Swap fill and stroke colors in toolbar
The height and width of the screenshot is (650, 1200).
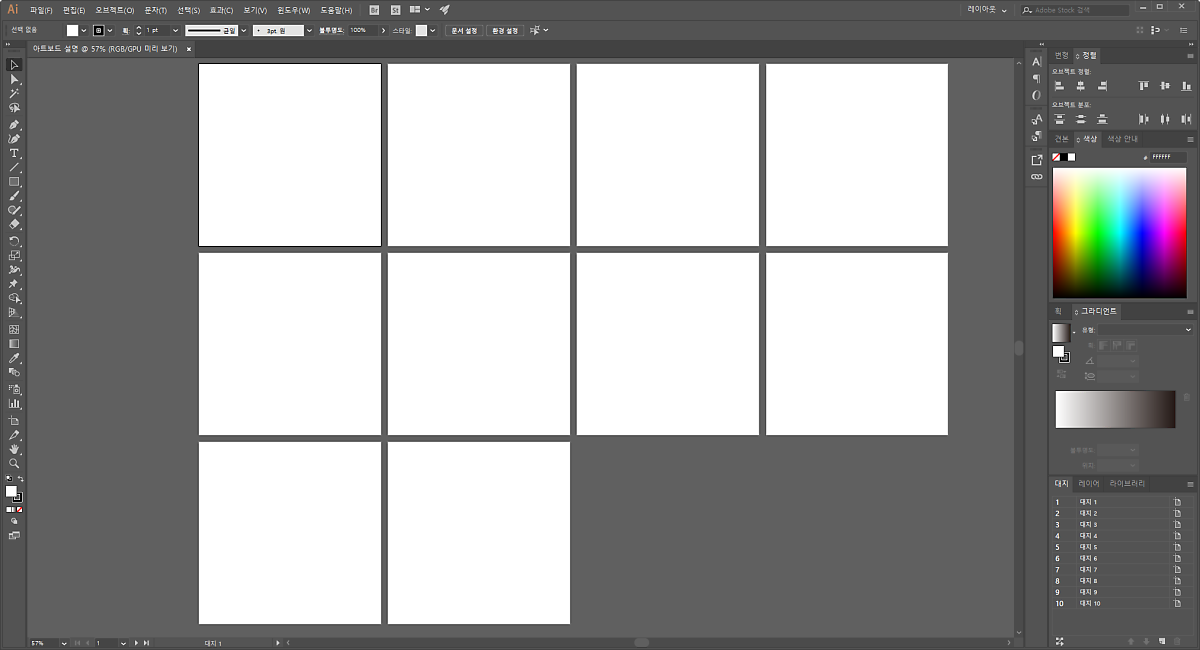coord(22,481)
